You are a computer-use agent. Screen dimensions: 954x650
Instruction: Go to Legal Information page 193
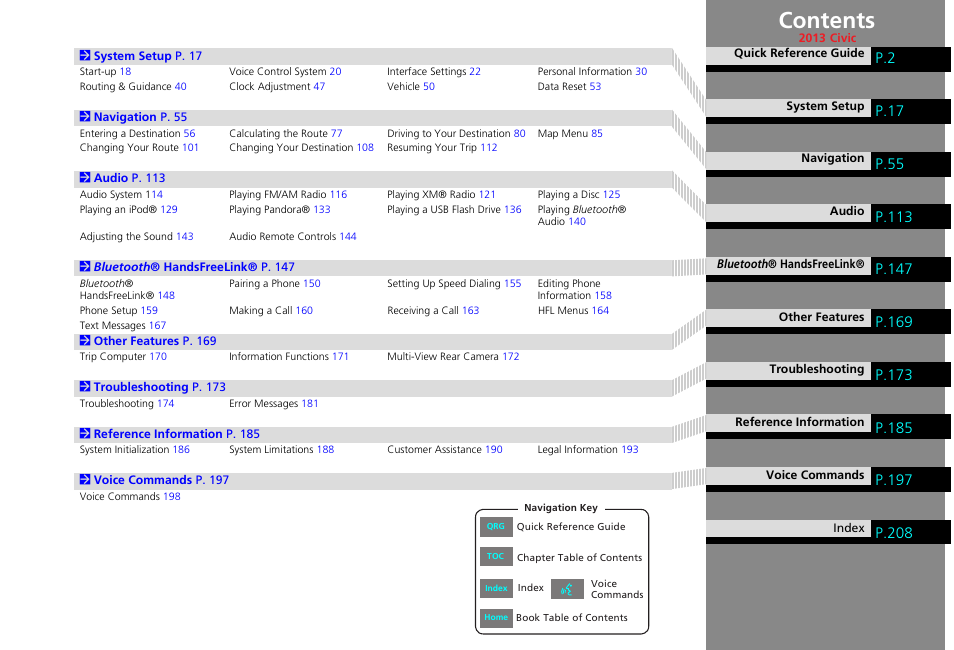pos(588,450)
